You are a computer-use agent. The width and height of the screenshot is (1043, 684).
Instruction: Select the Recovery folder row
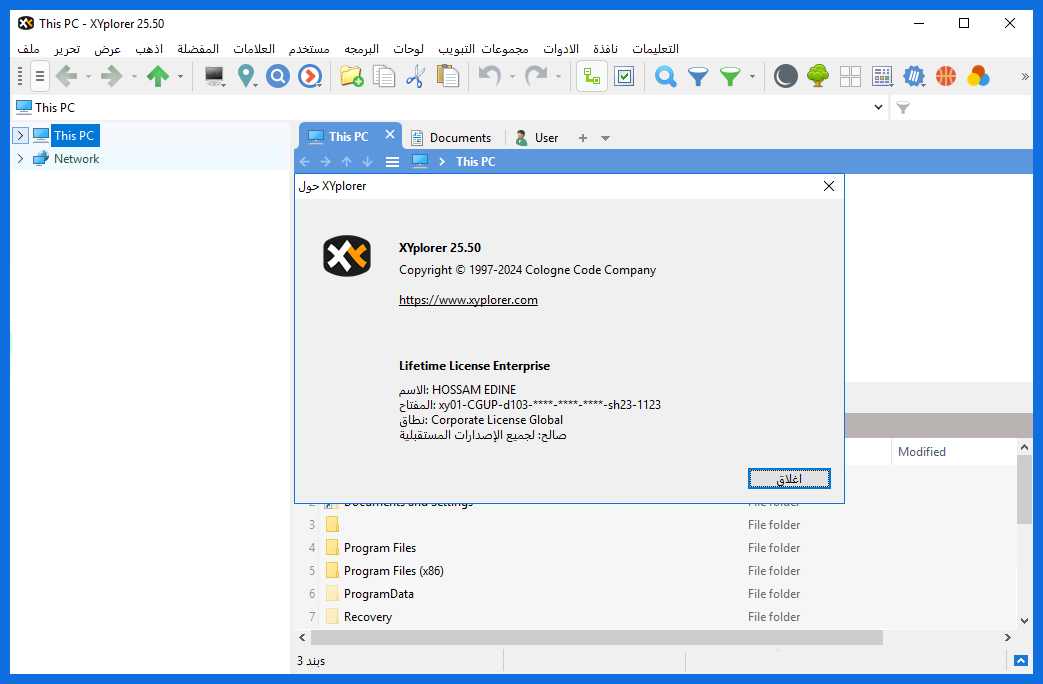(655, 617)
